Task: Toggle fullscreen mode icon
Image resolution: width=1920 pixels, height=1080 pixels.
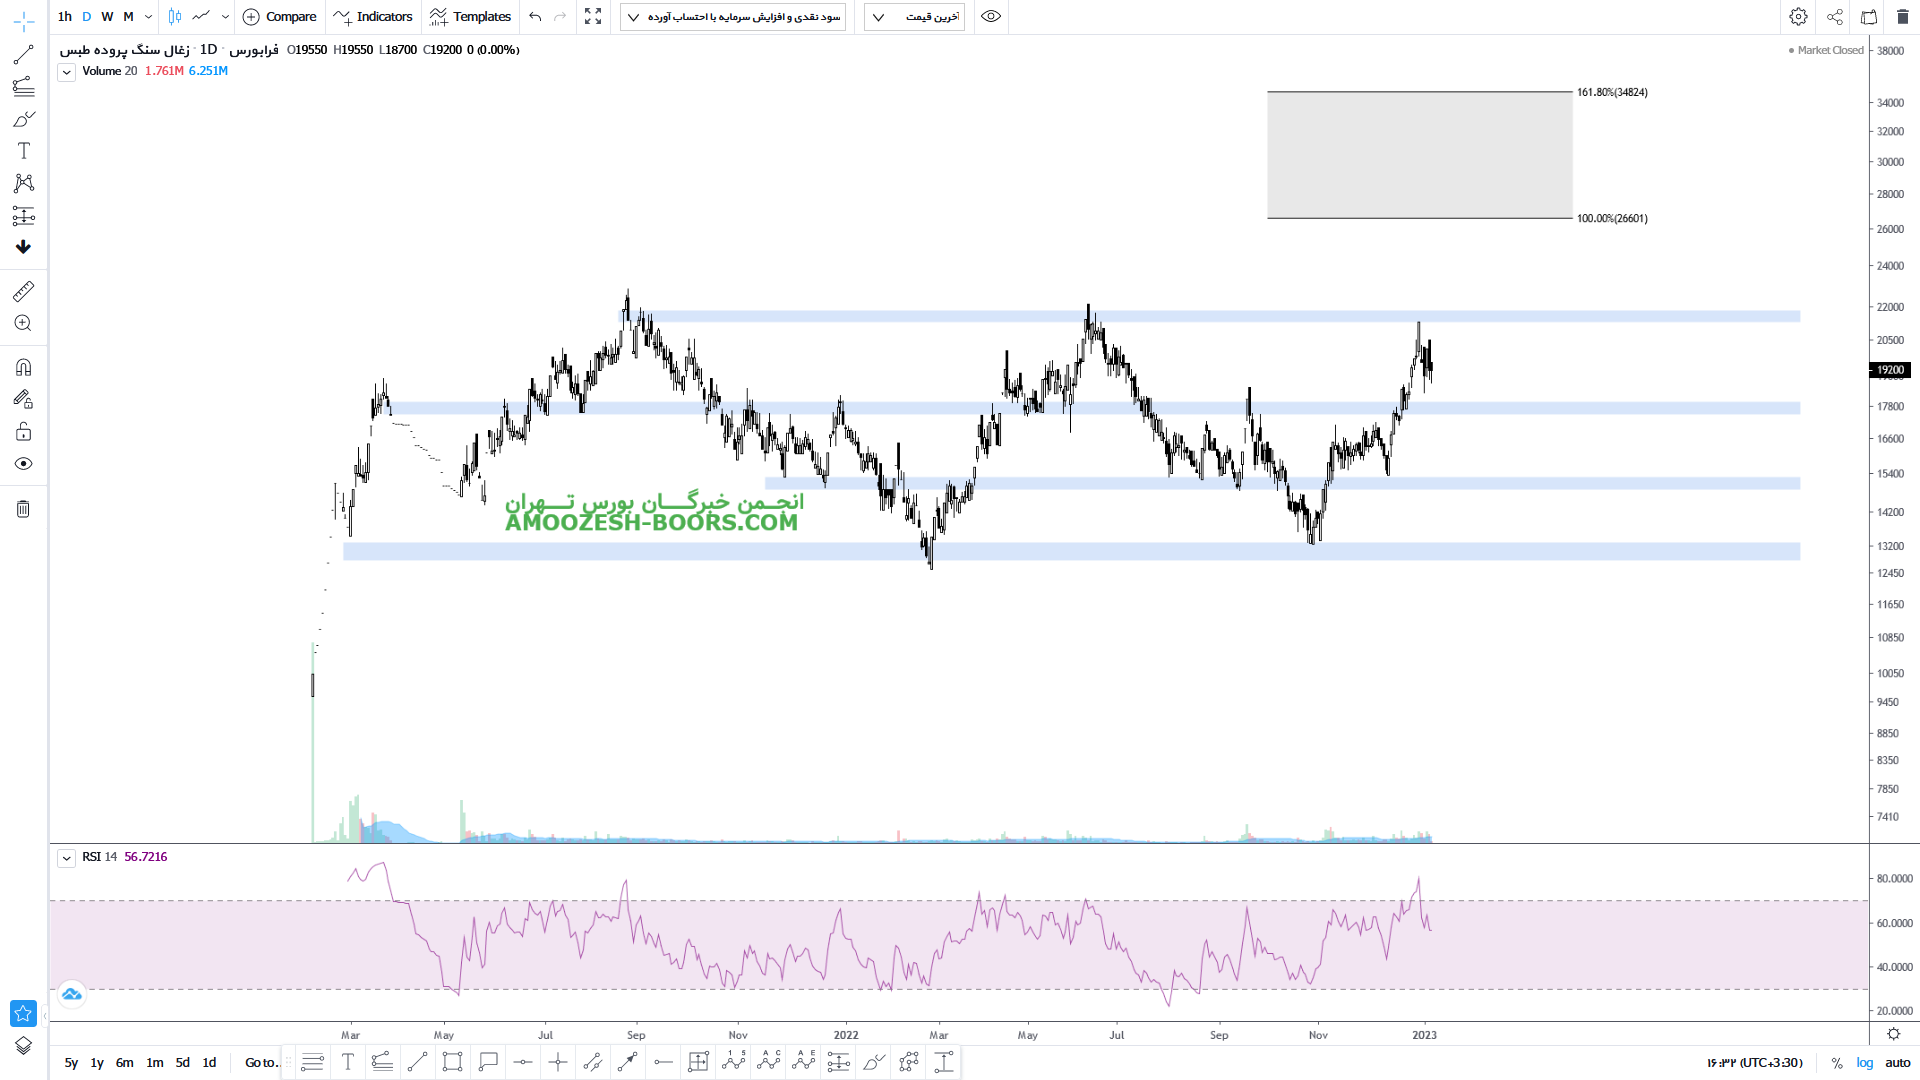Action: [x=593, y=16]
